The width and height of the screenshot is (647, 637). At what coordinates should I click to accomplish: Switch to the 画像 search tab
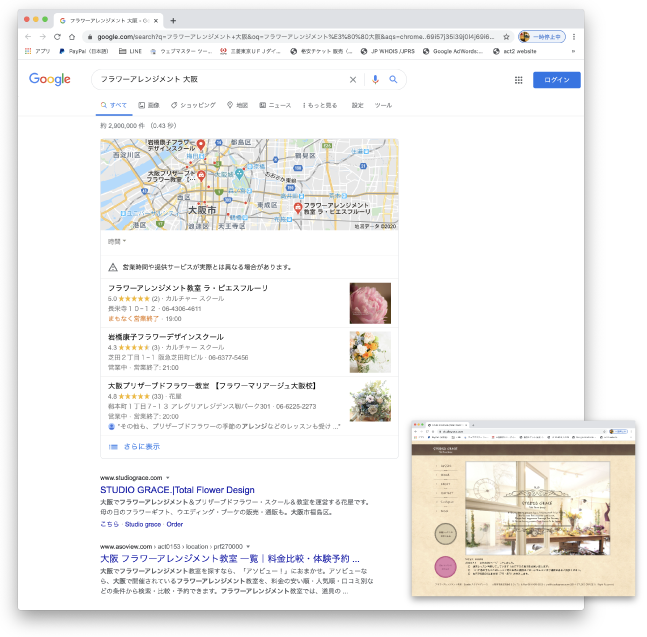click(x=148, y=105)
